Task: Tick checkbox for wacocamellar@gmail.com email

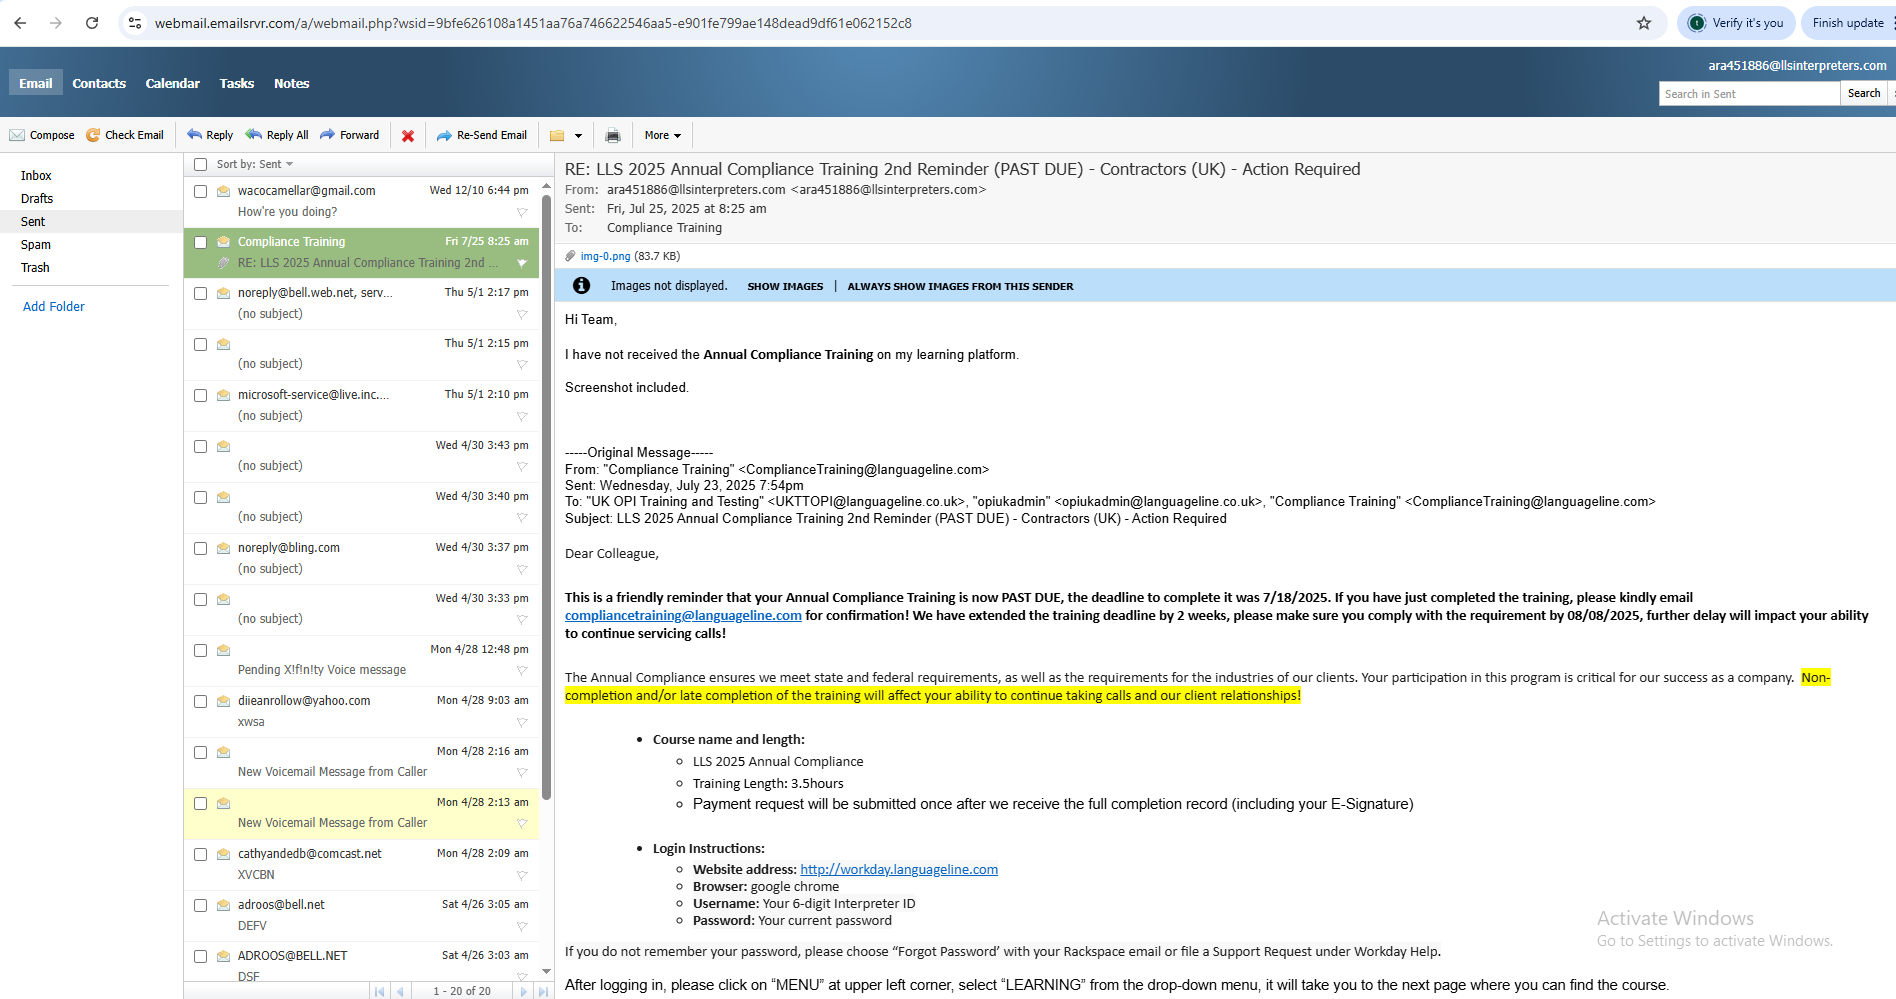Action: [200, 191]
